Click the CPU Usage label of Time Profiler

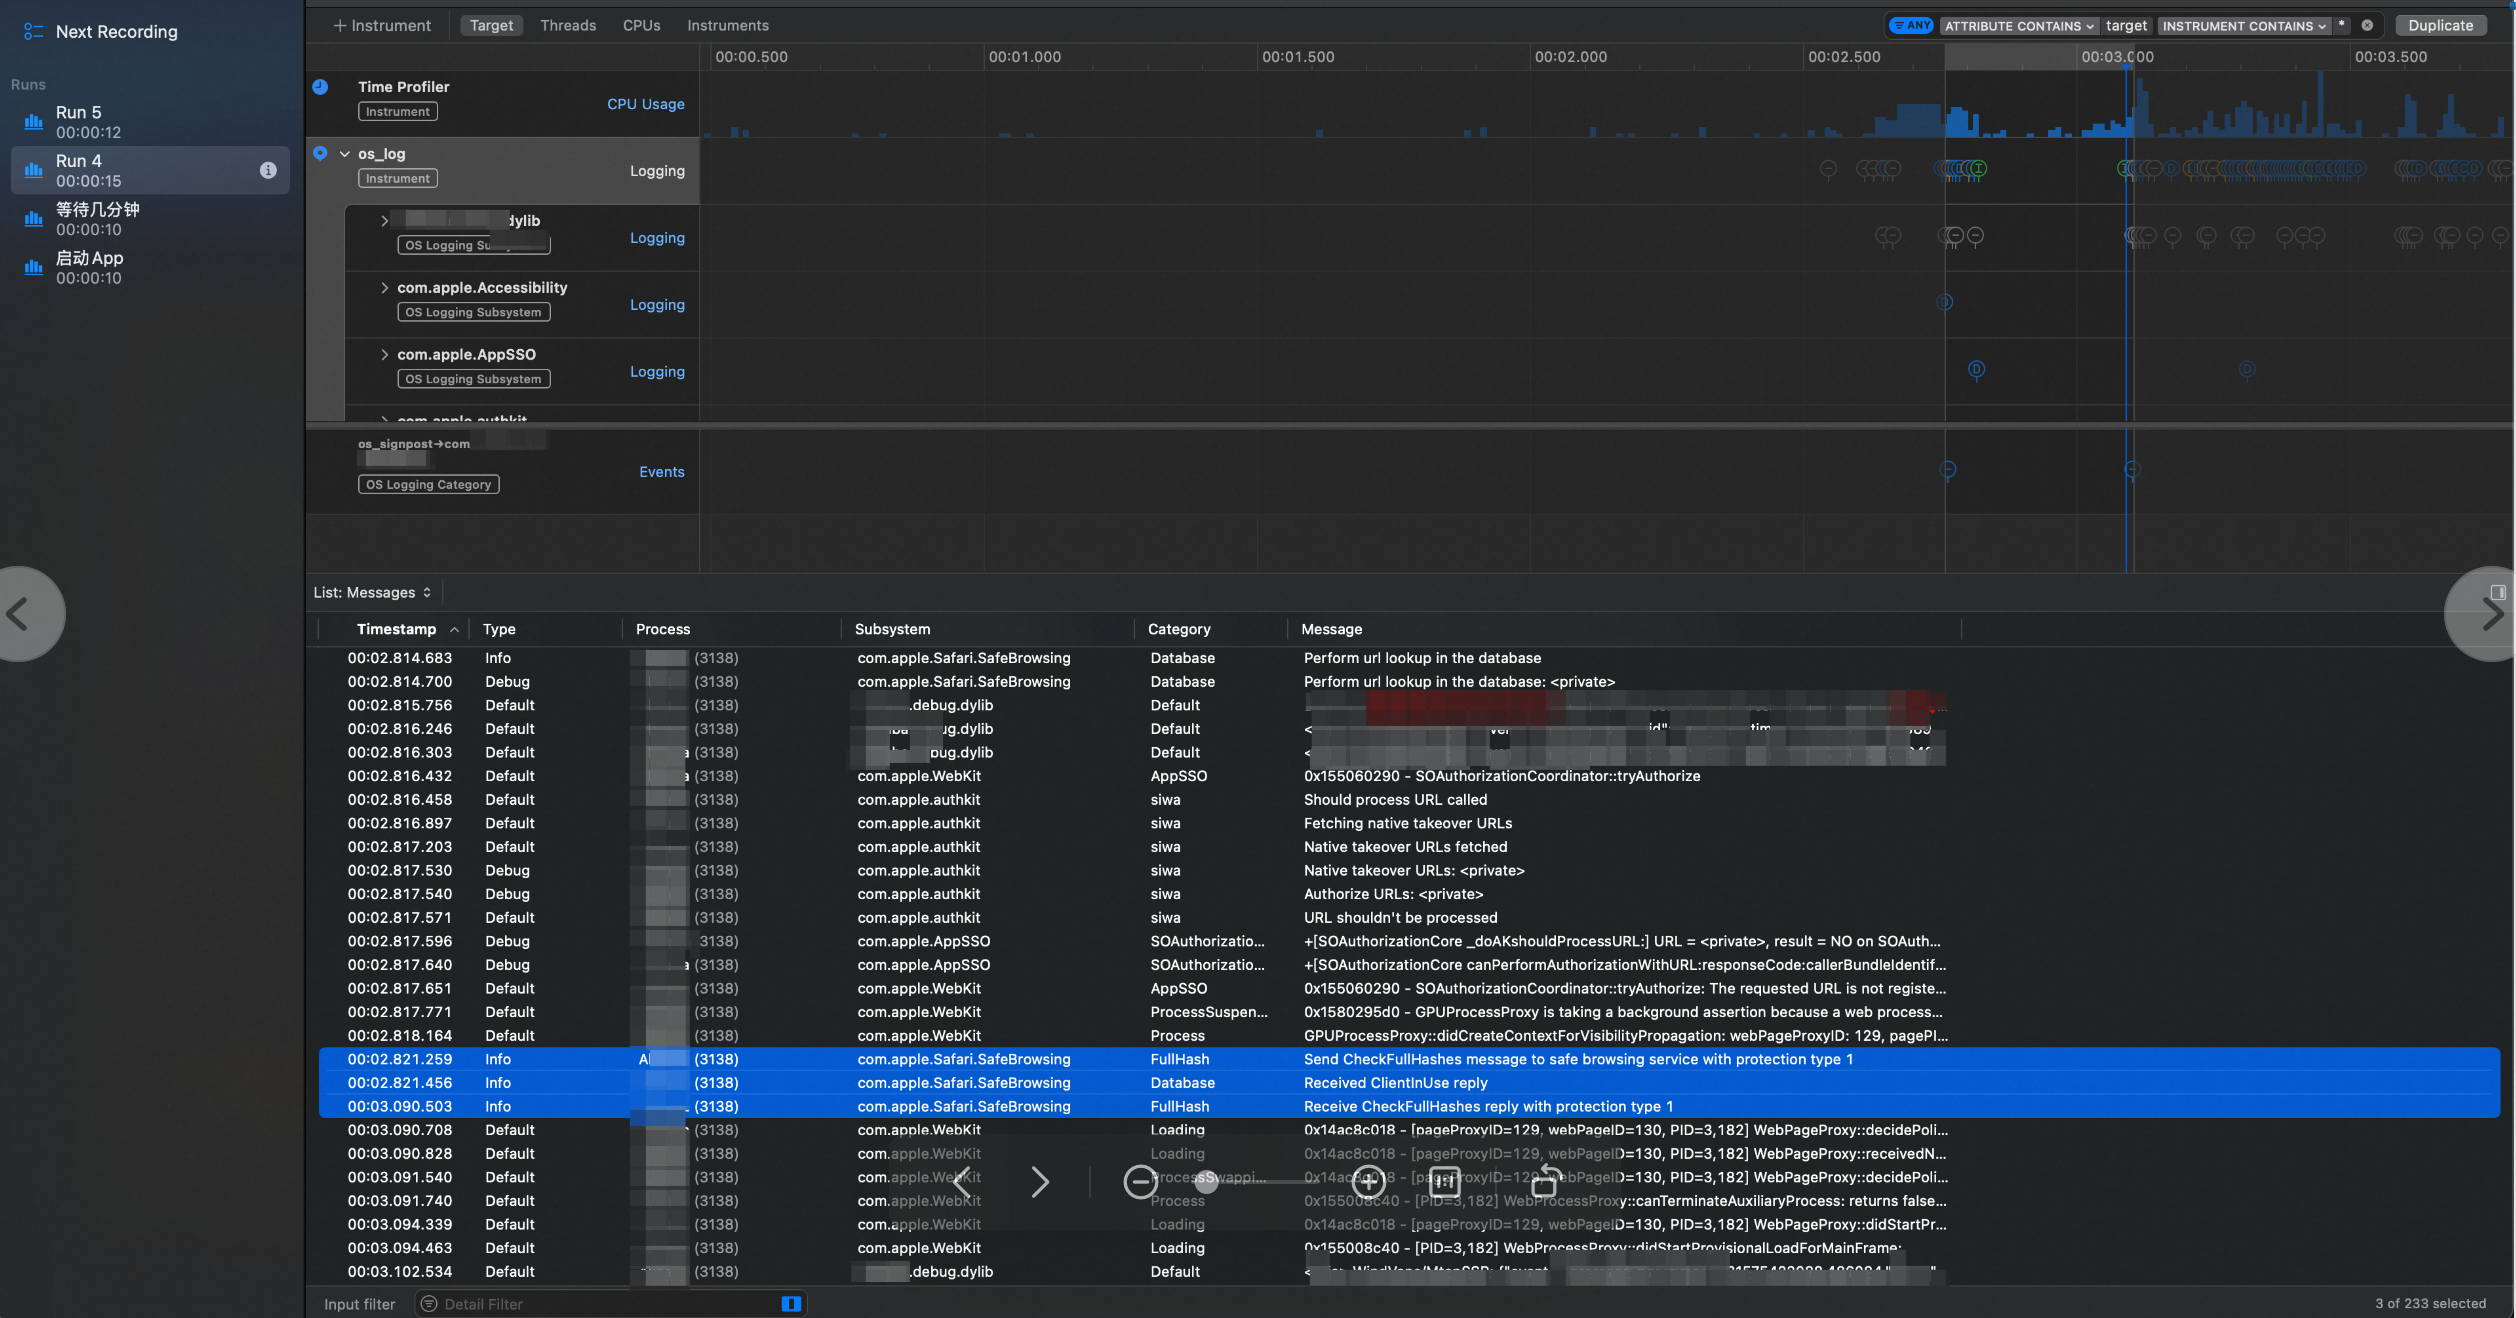tap(645, 104)
